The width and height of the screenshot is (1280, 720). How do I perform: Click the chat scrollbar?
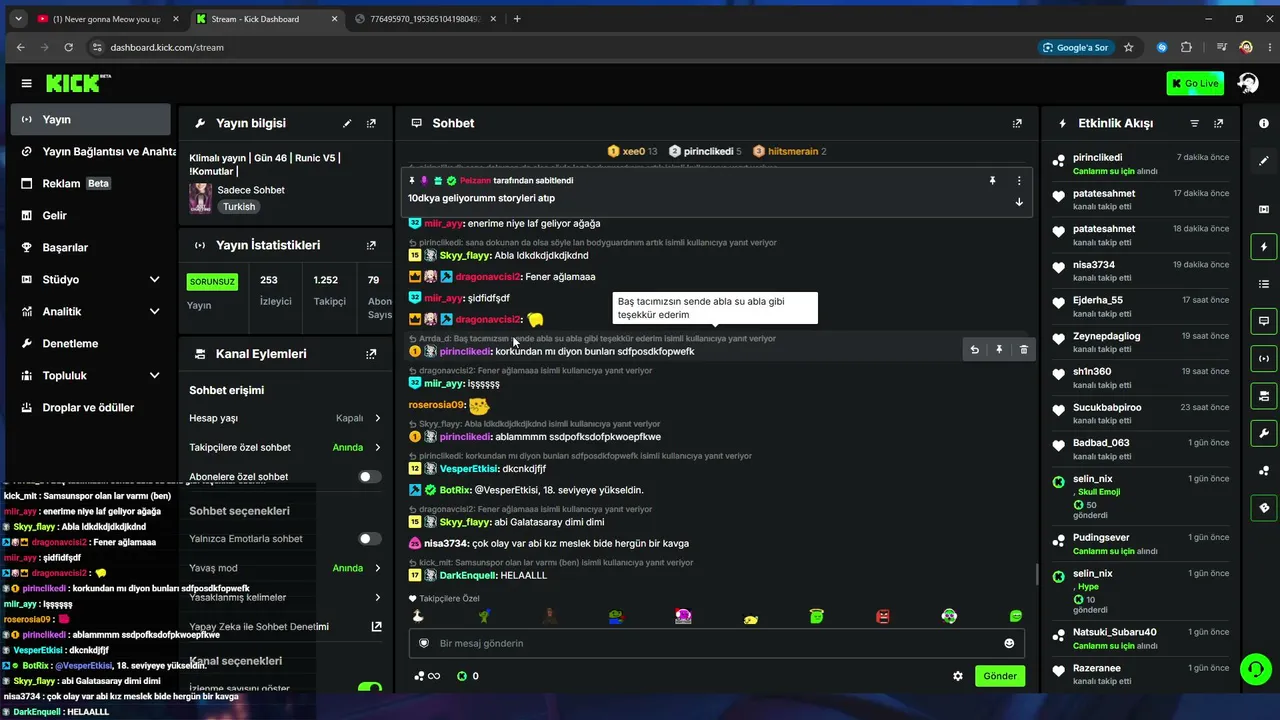coord(1036,575)
